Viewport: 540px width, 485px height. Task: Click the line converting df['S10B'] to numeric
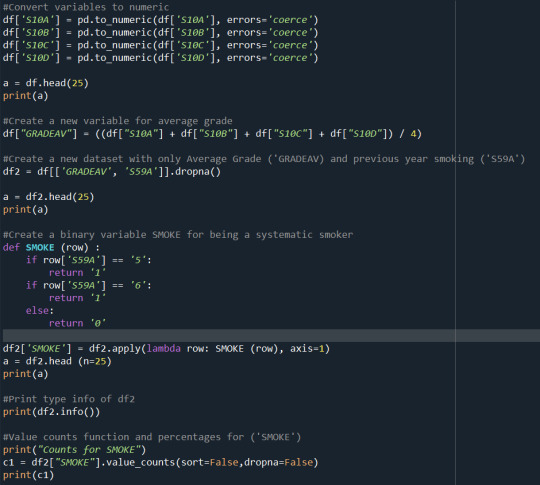tap(160, 33)
